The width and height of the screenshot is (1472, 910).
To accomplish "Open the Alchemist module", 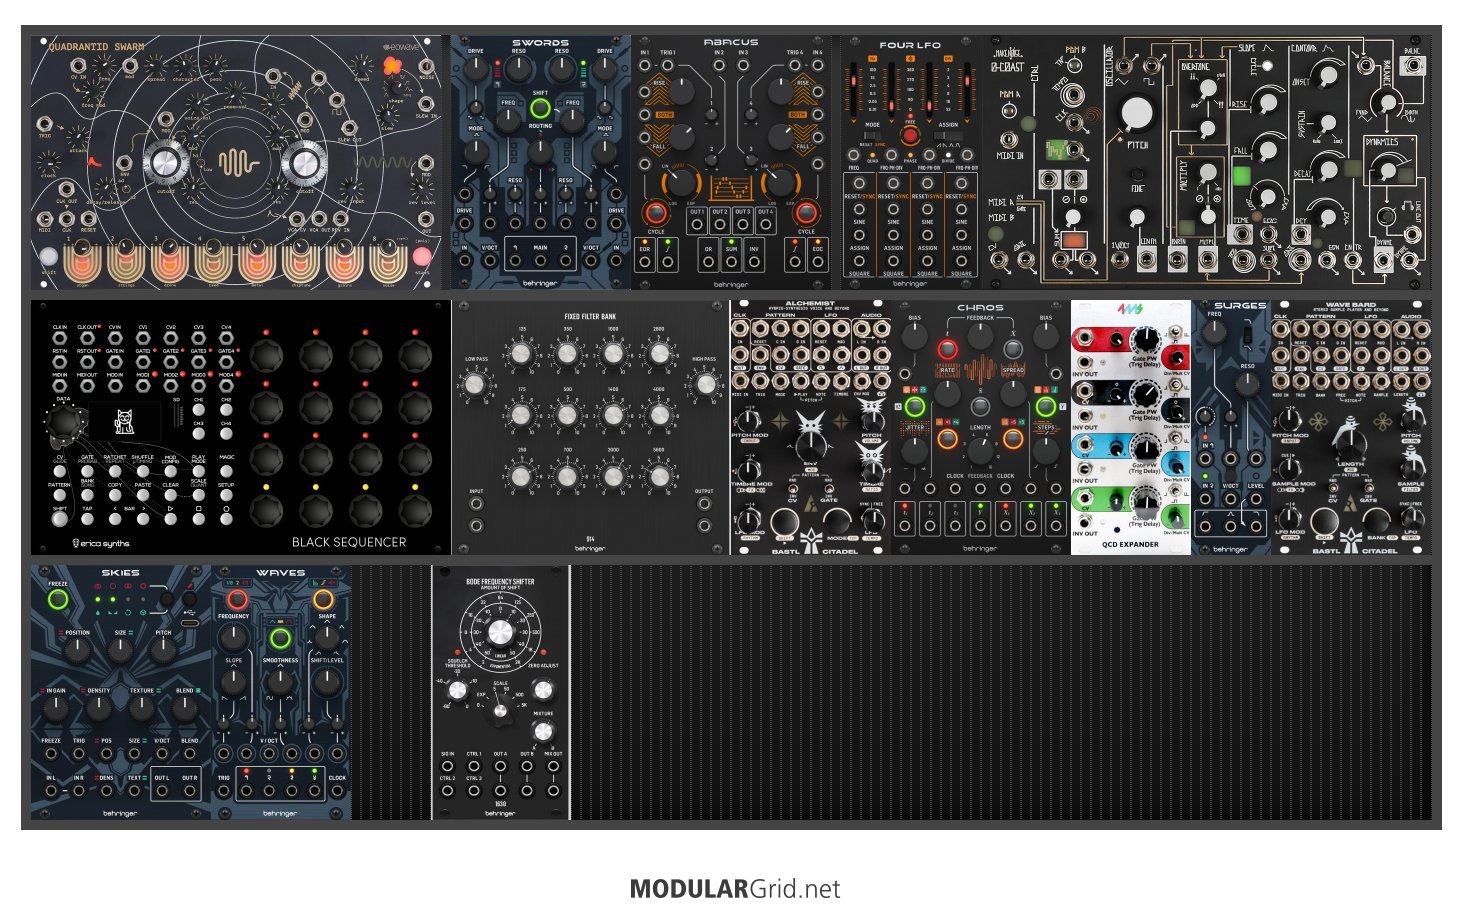I will tap(810, 428).
